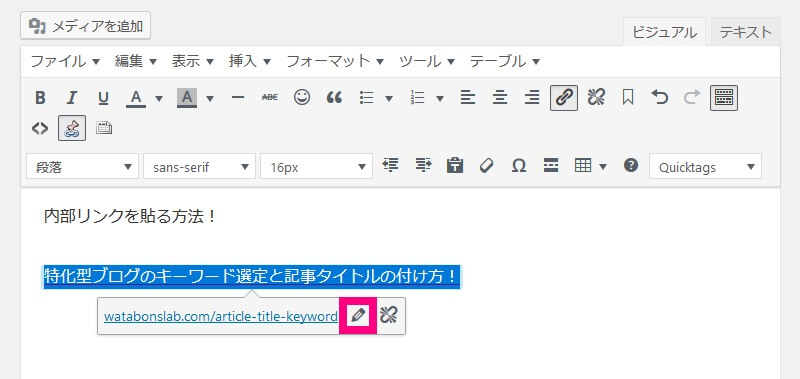Undo the last action
The height and width of the screenshot is (379, 800).
(660, 97)
